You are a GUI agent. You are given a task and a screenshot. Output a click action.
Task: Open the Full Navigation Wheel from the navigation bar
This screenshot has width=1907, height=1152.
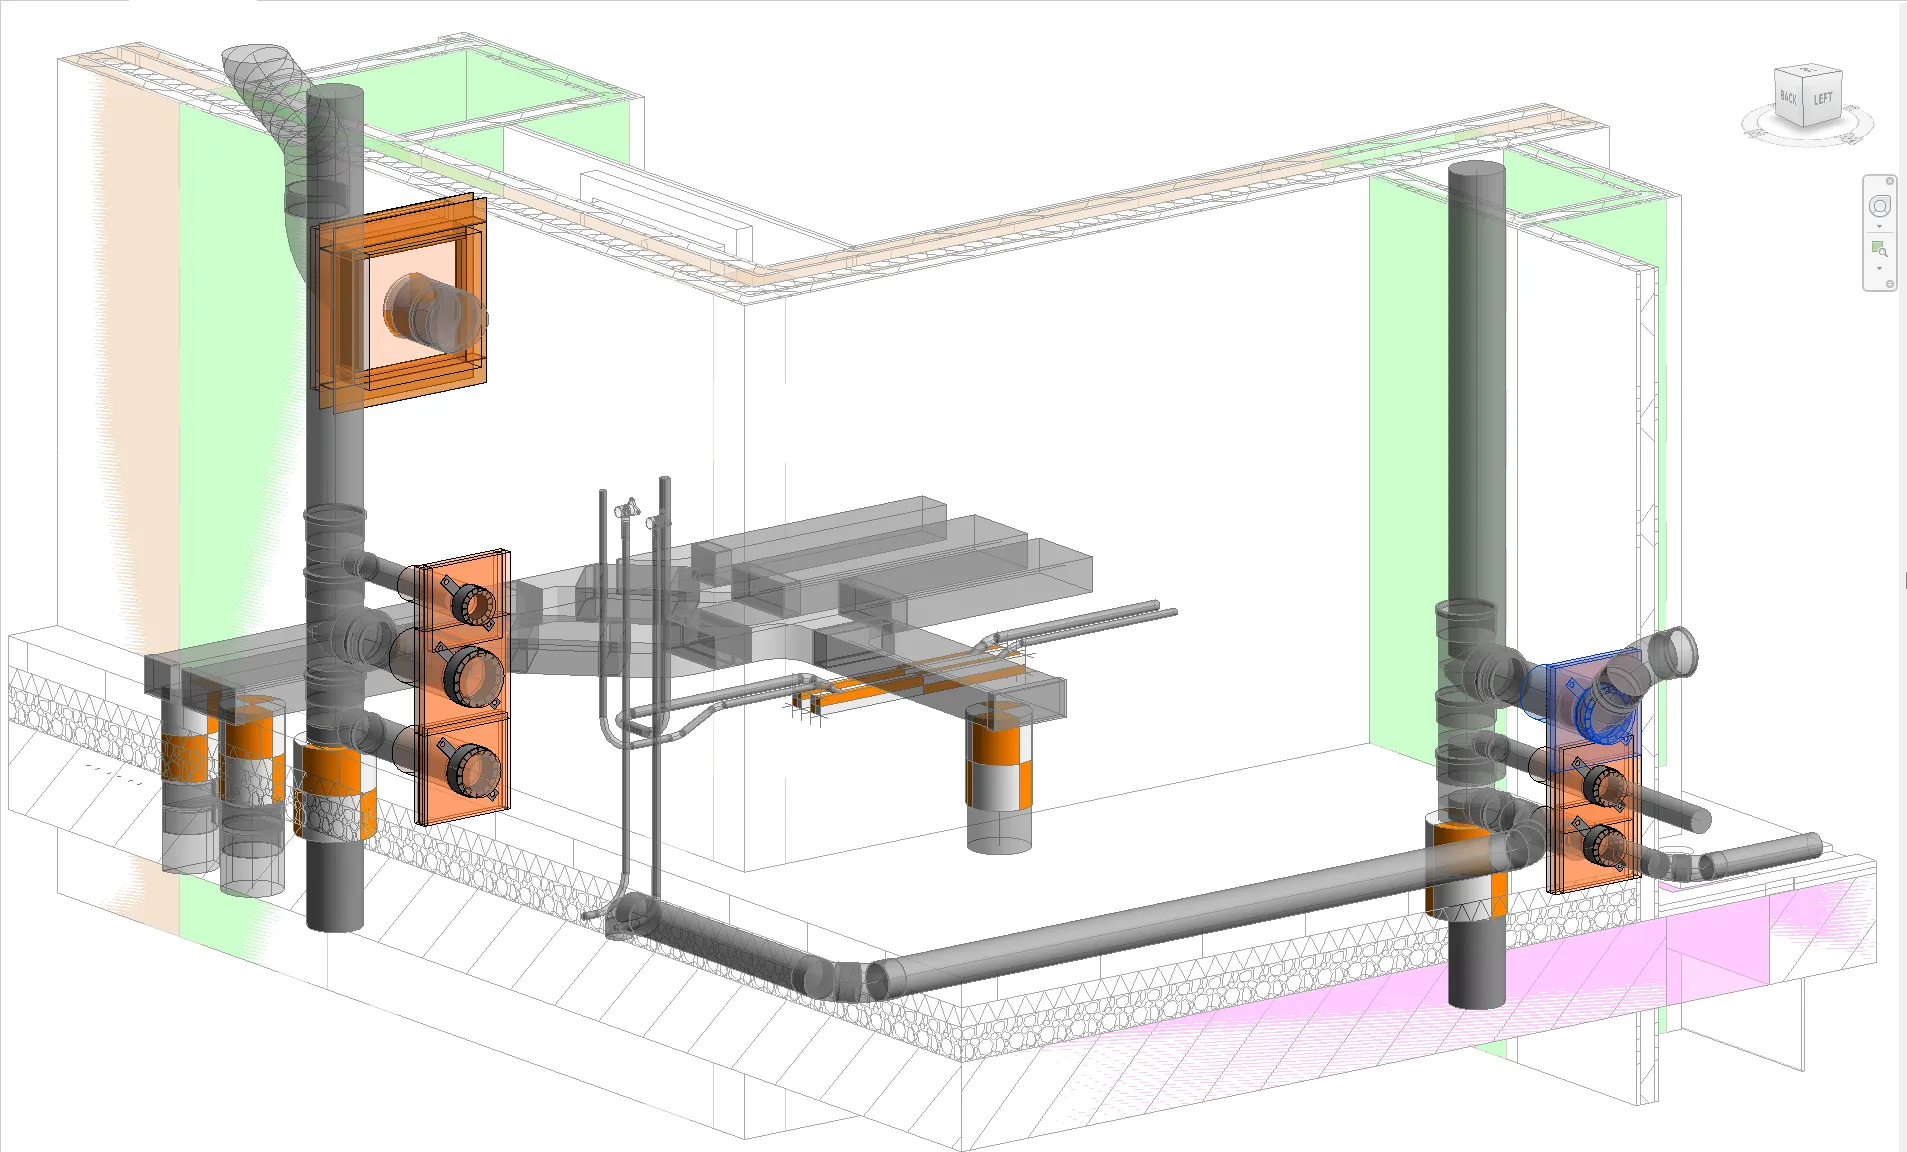pyautogui.click(x=1880, y=207)
